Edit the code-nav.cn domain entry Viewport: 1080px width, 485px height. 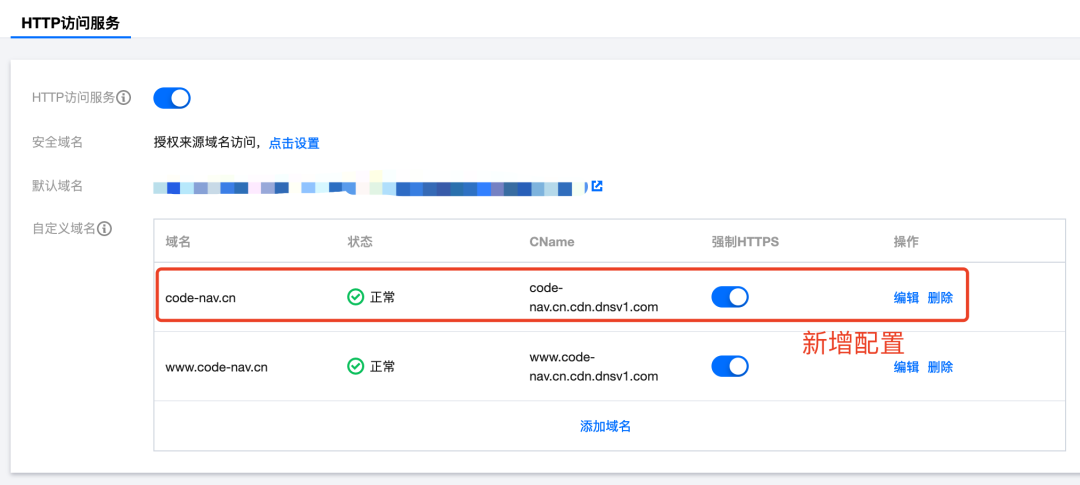click(906, 297)
